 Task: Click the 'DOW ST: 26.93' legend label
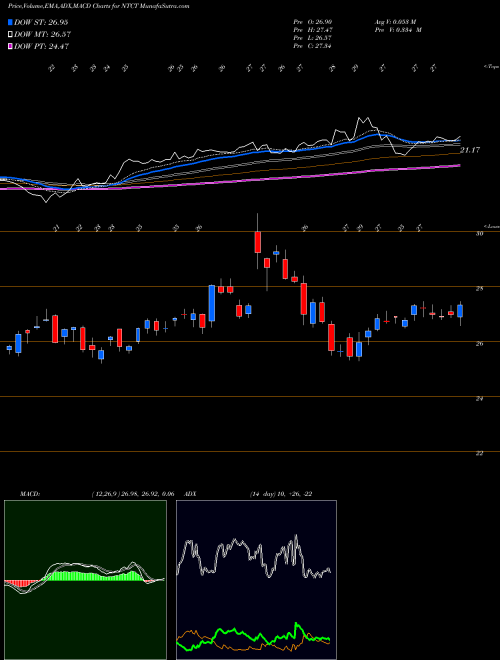click(41, 22)
